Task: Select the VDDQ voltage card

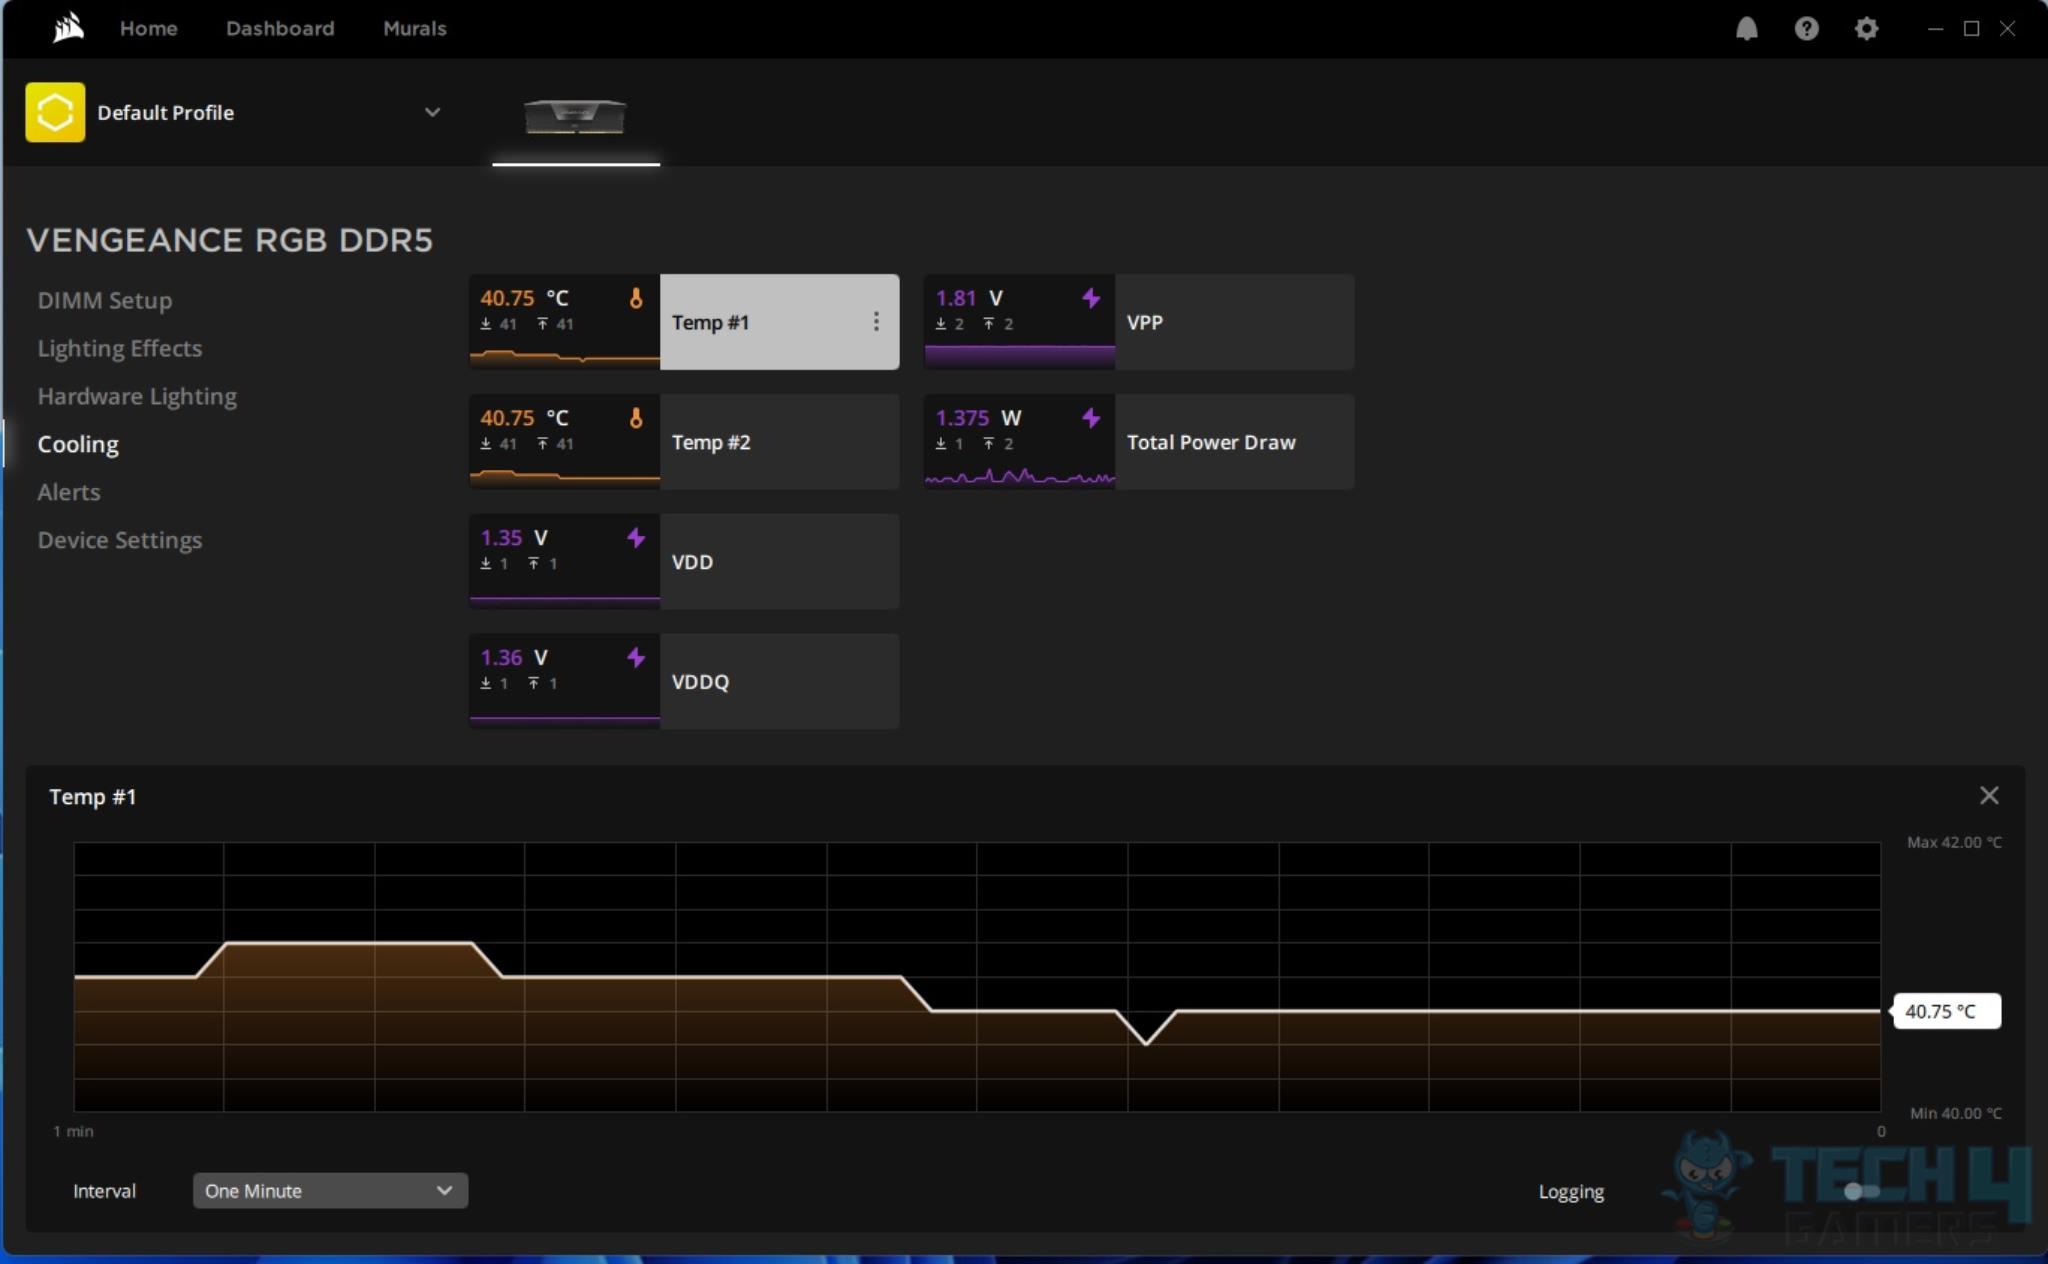Action: 684,682
